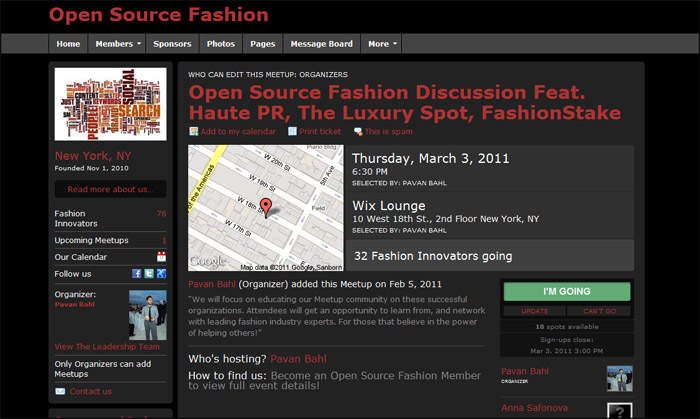Click the UPDATE RSVP button

coord(535,311)
